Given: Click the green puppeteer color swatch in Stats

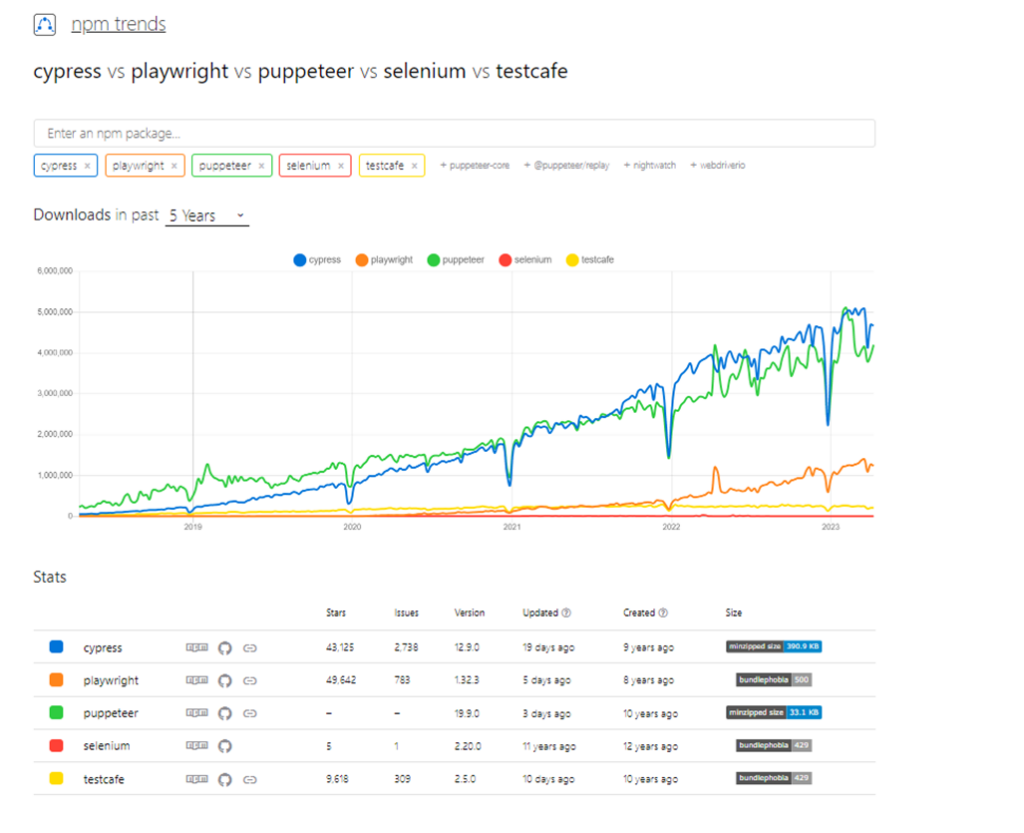Looking at the screenshot, I should pos(57,713).
